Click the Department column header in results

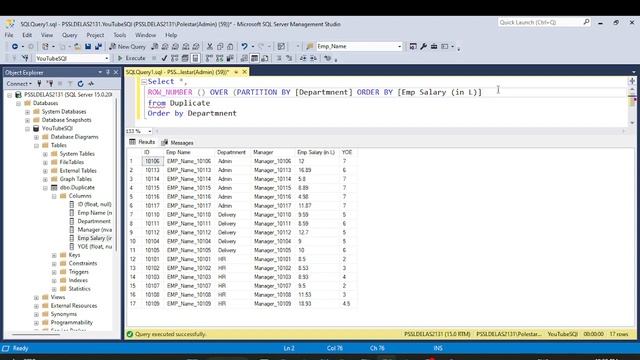(231, 152)
